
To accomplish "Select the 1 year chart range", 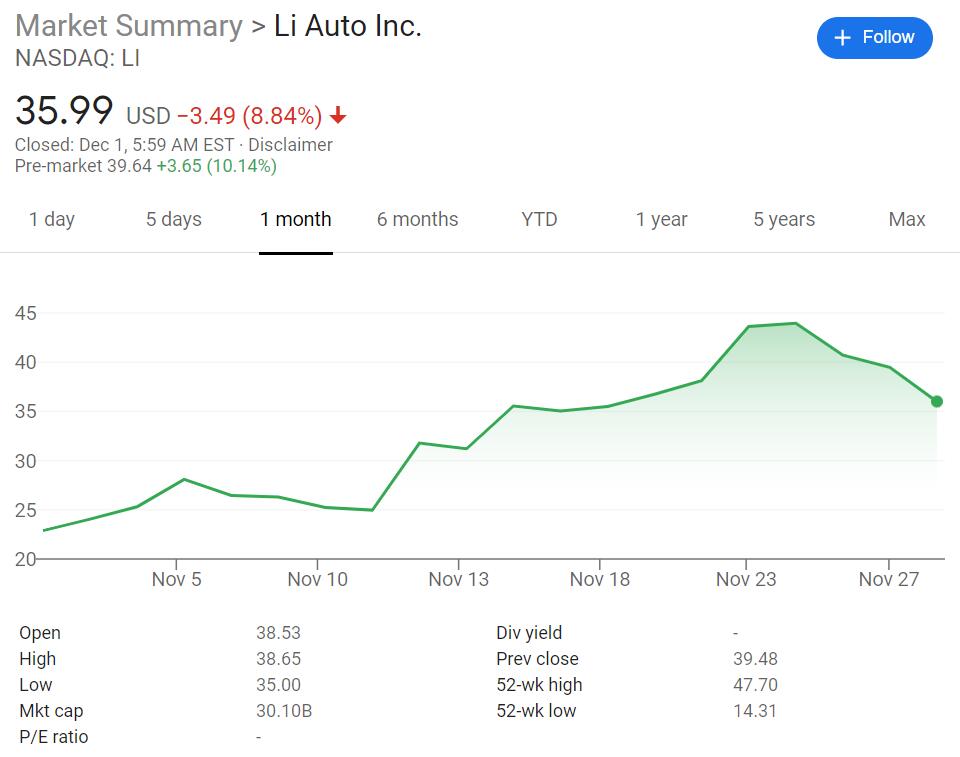I will click(x=661, y=219).
